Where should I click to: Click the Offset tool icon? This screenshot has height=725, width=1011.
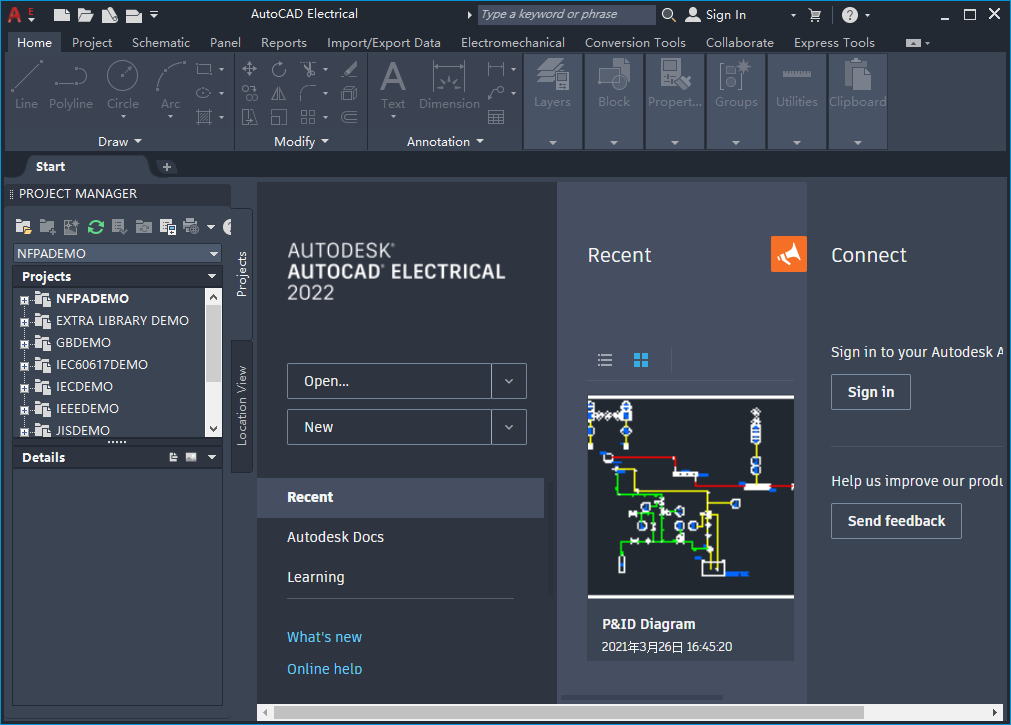[349, 117]
